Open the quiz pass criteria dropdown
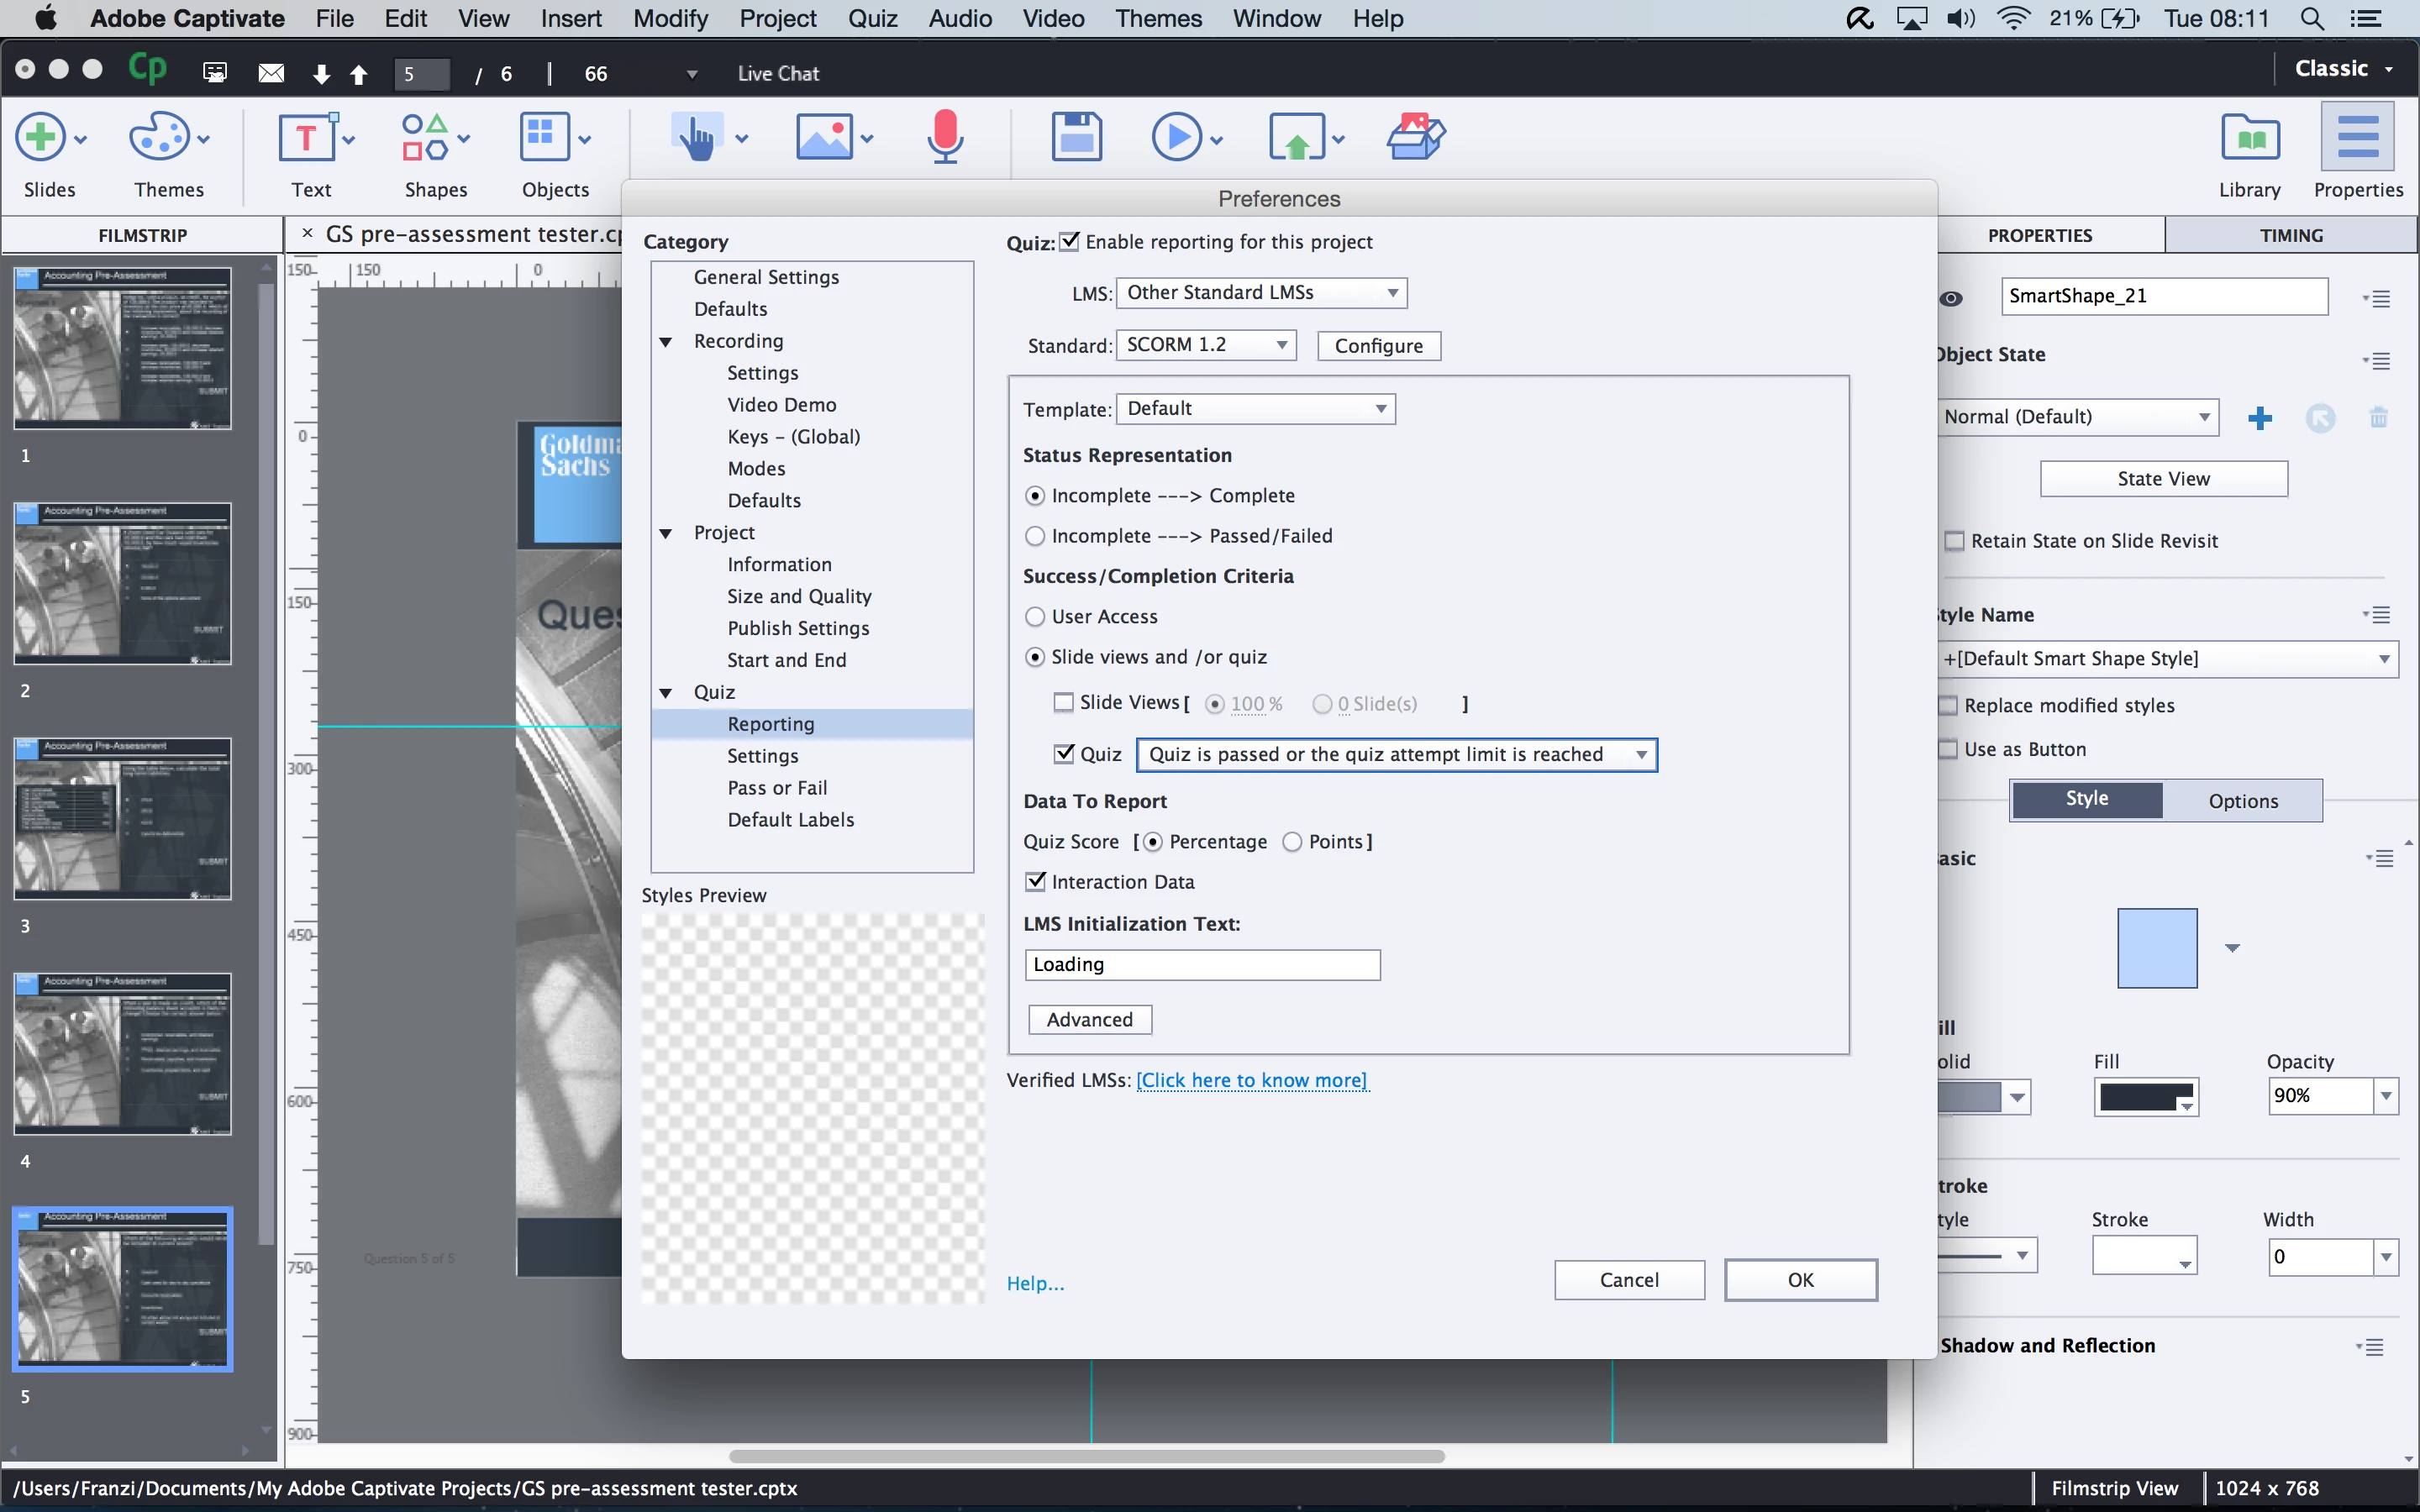The image size is (2420, 1512). click(x=1396, y=755)
